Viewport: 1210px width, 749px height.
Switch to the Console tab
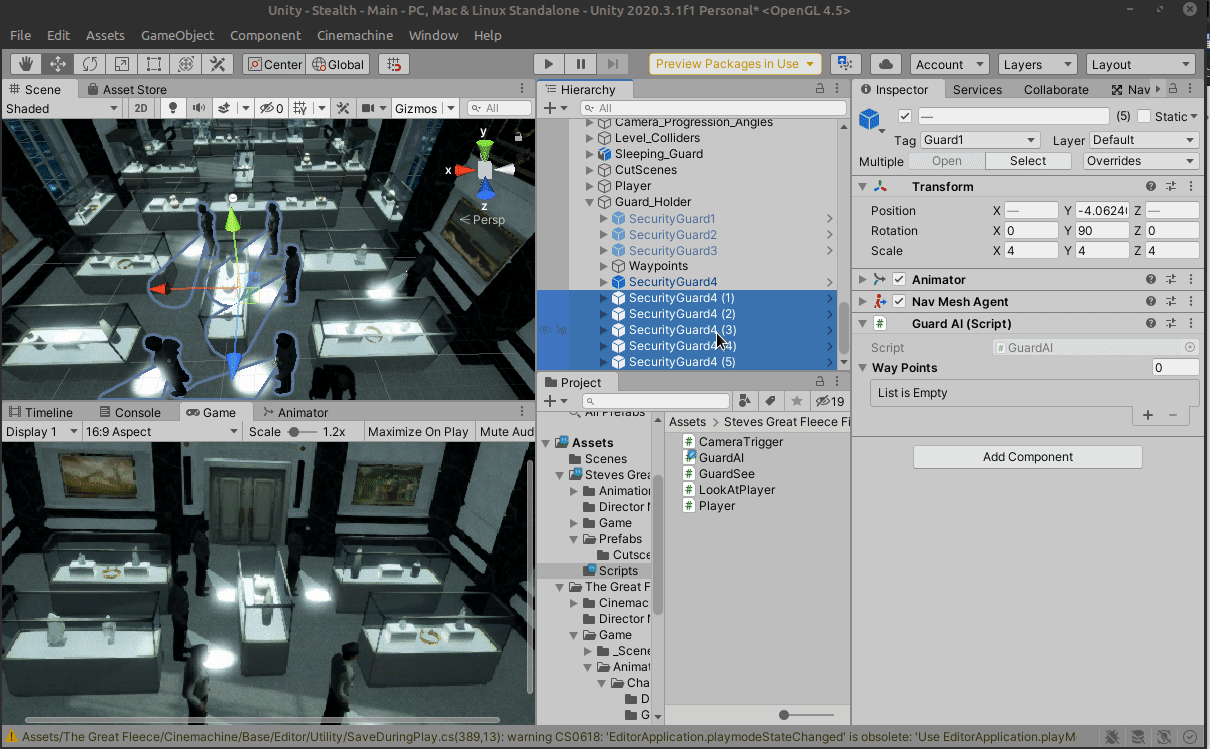(129, 412)
